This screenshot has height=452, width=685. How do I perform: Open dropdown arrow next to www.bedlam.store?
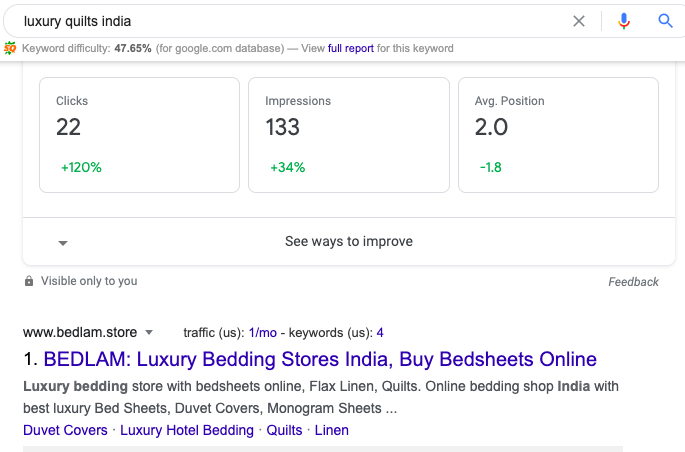point(149,332)
